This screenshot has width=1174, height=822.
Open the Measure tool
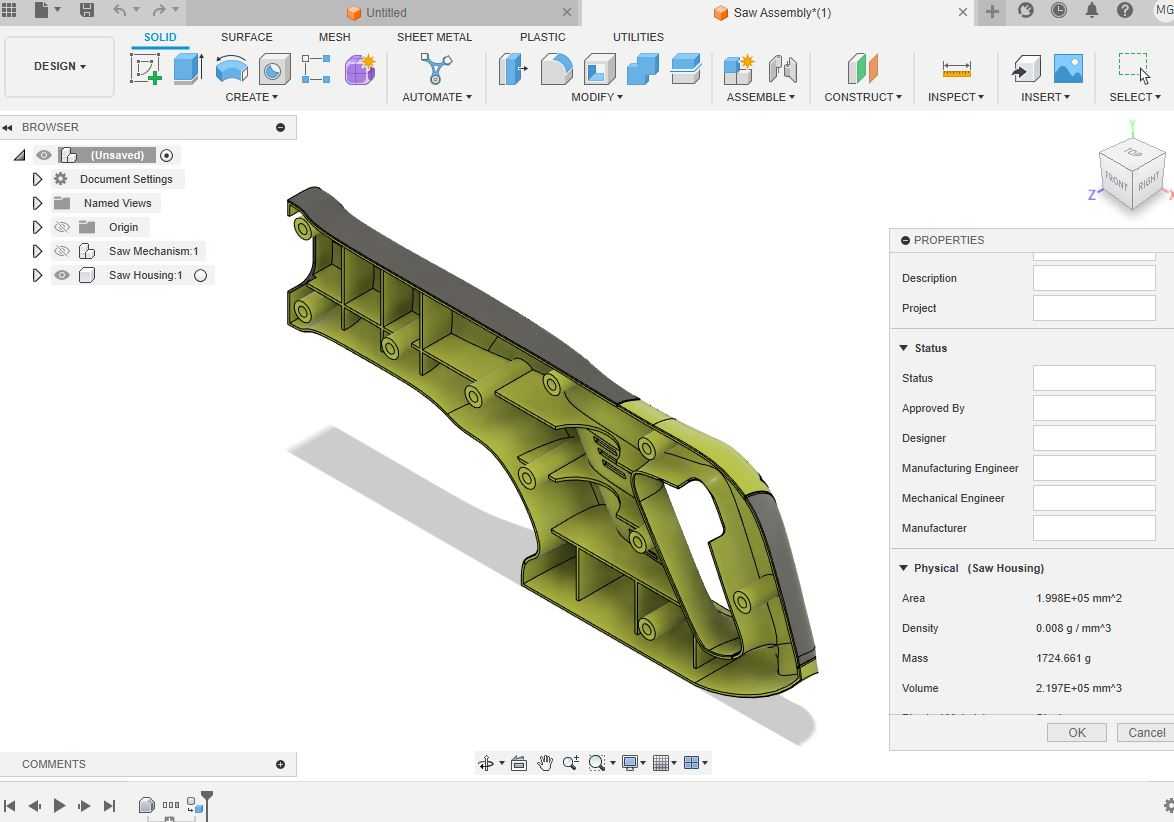click(956, 70)
